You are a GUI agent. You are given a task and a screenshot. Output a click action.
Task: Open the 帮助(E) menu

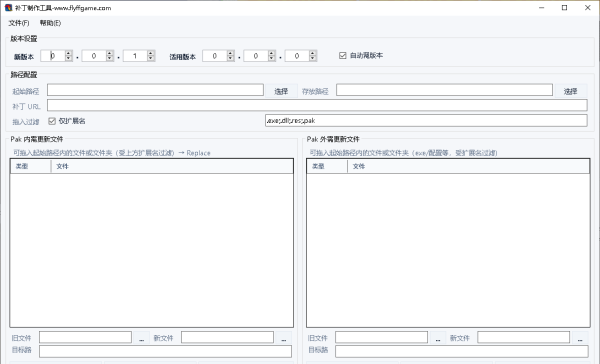point(51,23)
